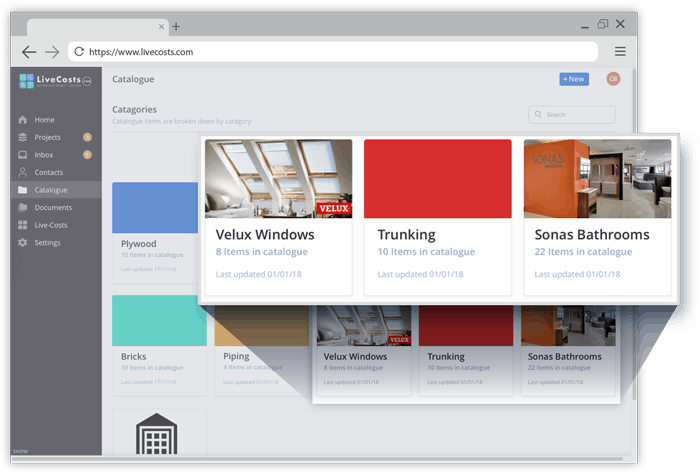The image size is (700, 475).
Task: Minimize the browser window
Action: [585, 26]
